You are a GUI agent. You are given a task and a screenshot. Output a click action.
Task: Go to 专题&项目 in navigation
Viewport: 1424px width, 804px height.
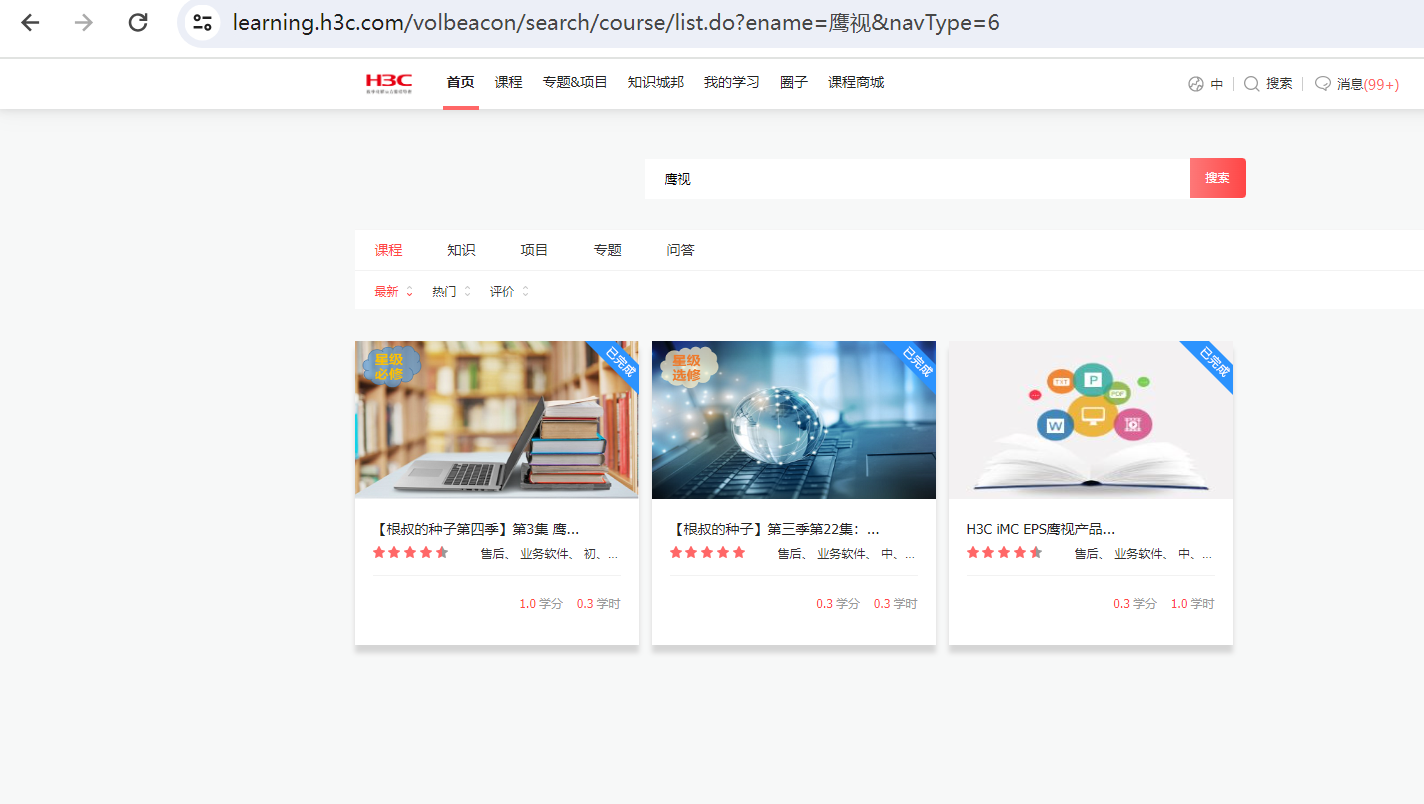(x=575, y=82)
